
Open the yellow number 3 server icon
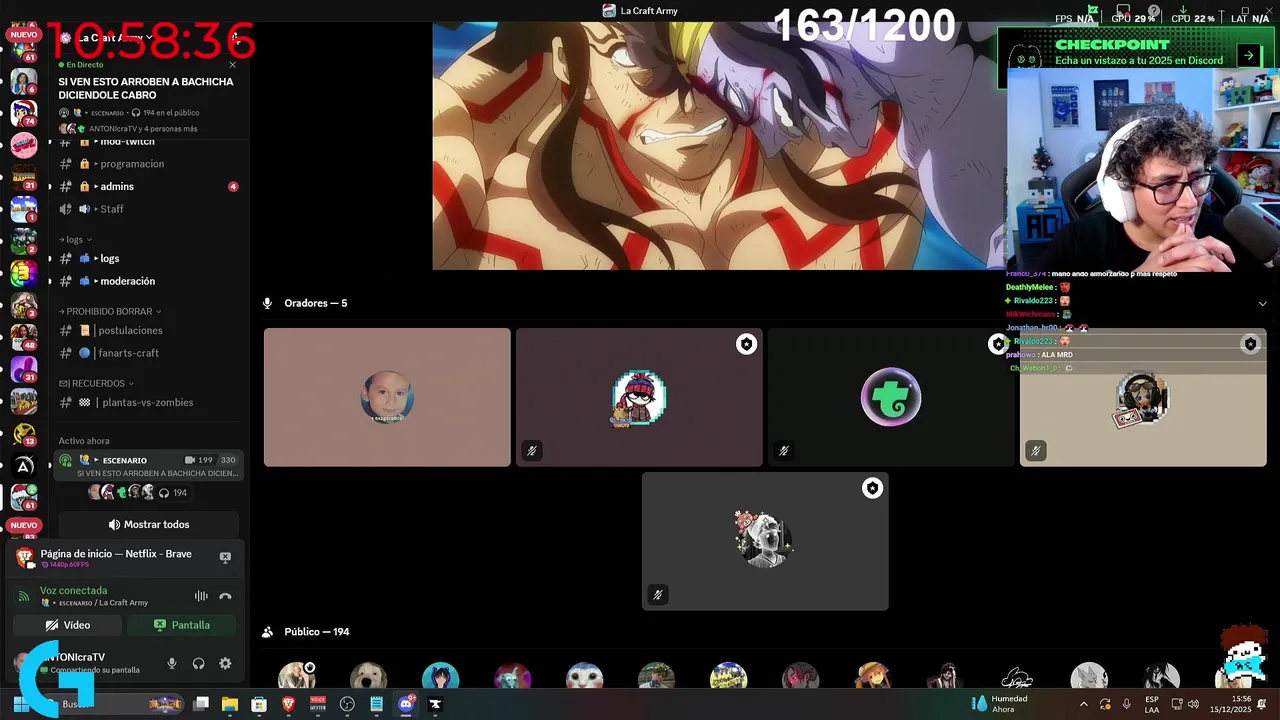tap(23, 273)
